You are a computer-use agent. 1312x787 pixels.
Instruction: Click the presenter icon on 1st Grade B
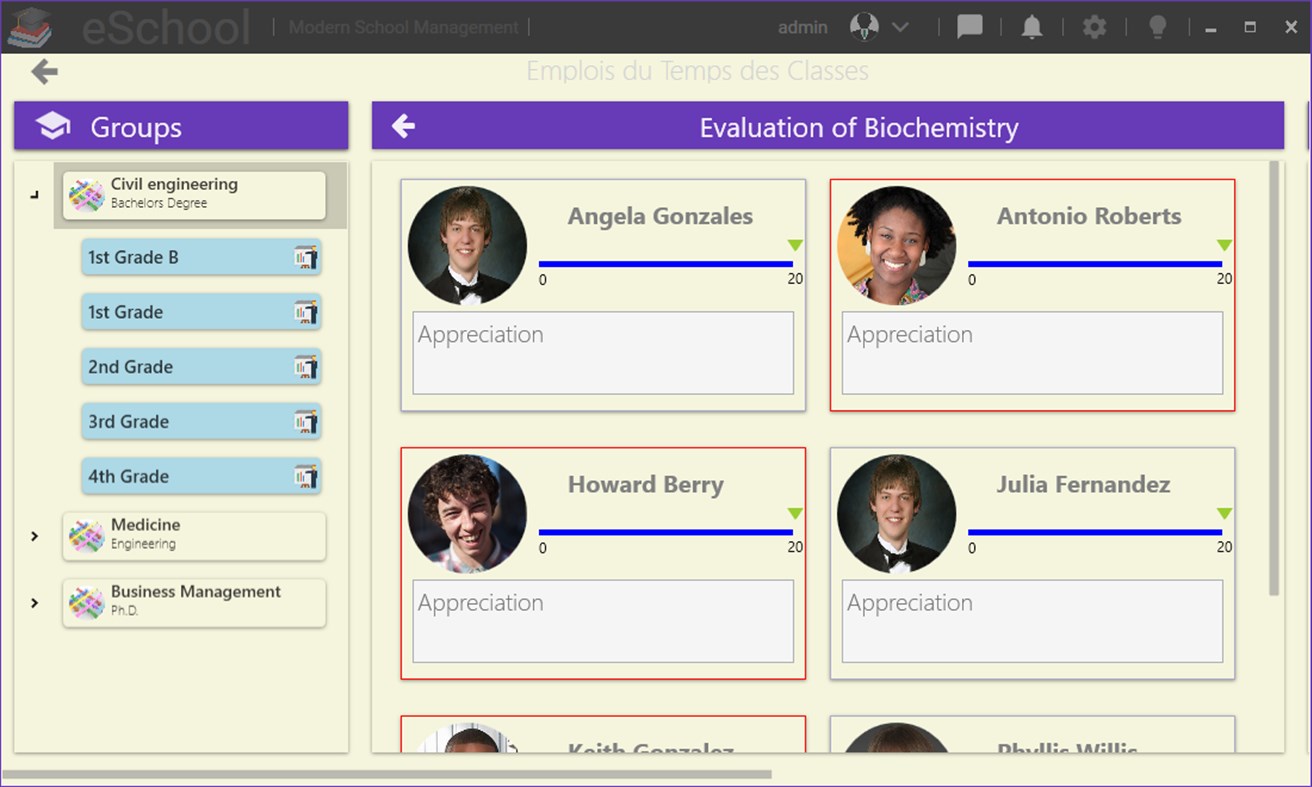(307, 257)
